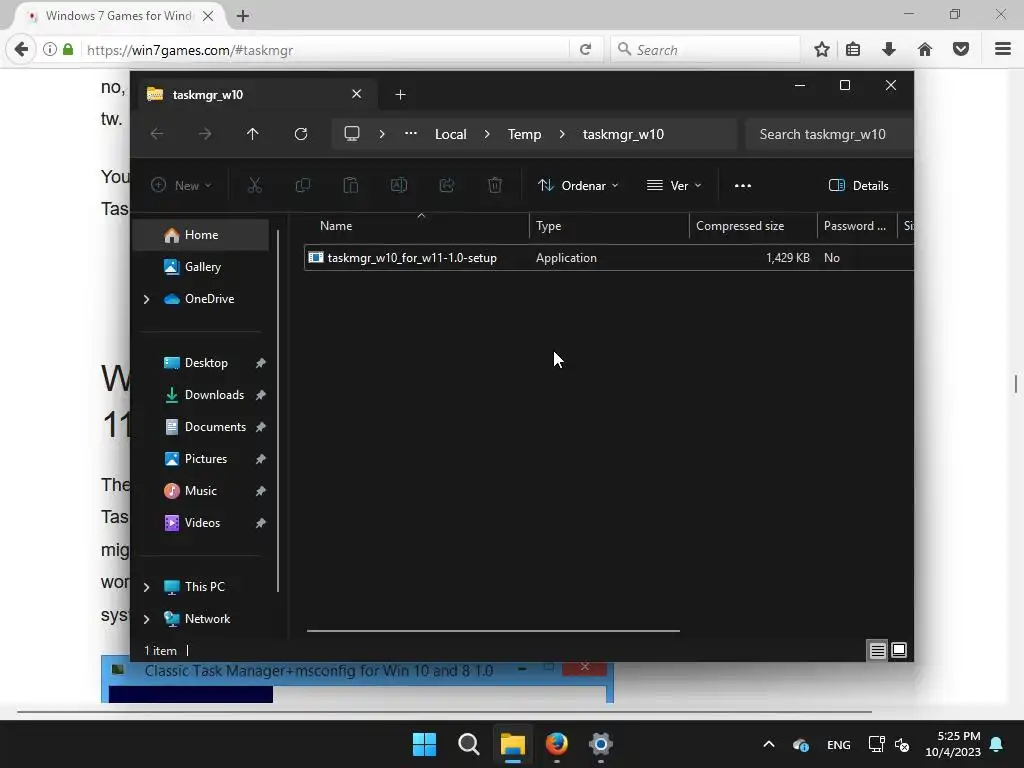Refresh the taskmgr_w10 folder view
1024x768 pixels.
(x=300, y=134)
